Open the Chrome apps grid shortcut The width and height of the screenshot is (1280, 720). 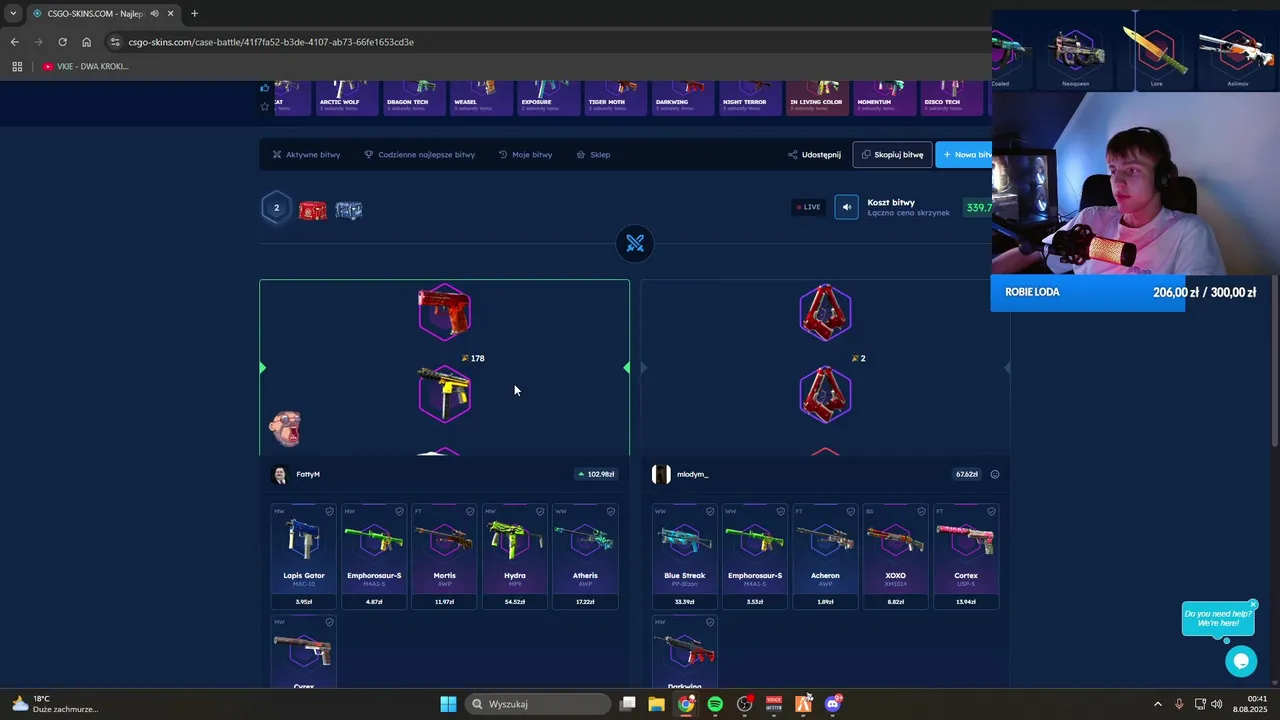17,67
